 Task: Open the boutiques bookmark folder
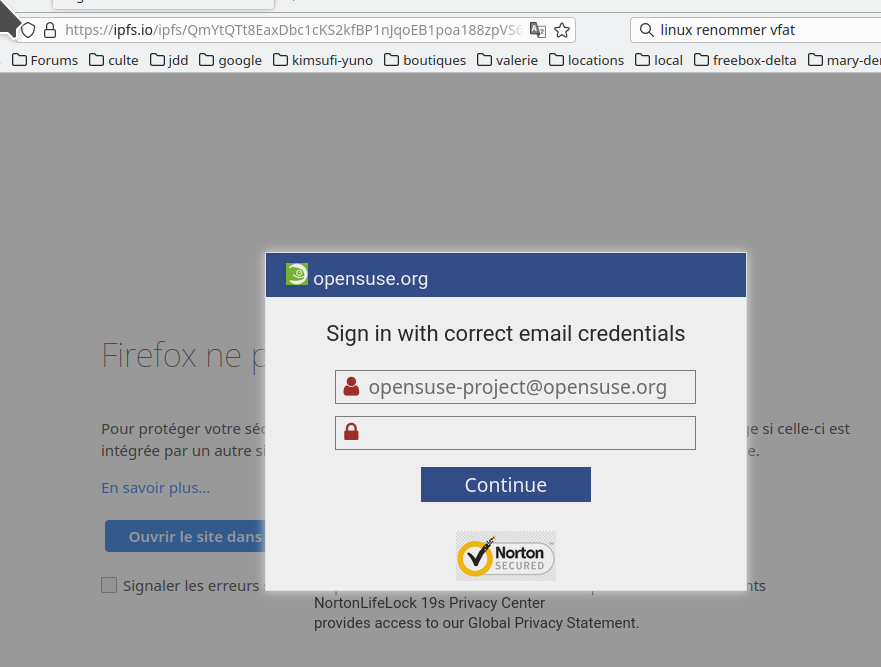point(425,60)
